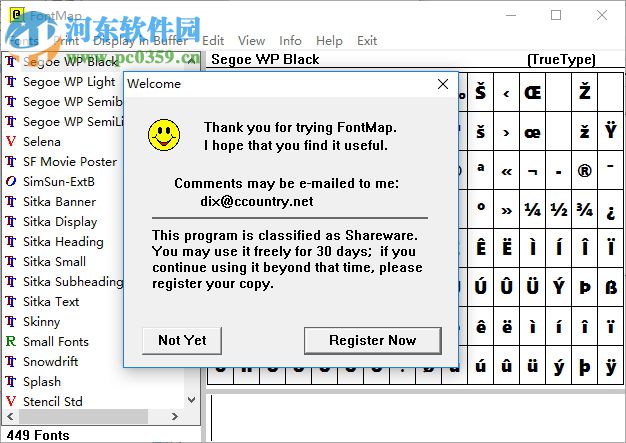This screenshot has width=626, height=443.
Task: Click the ½ character cell
Action: (559, 210)
